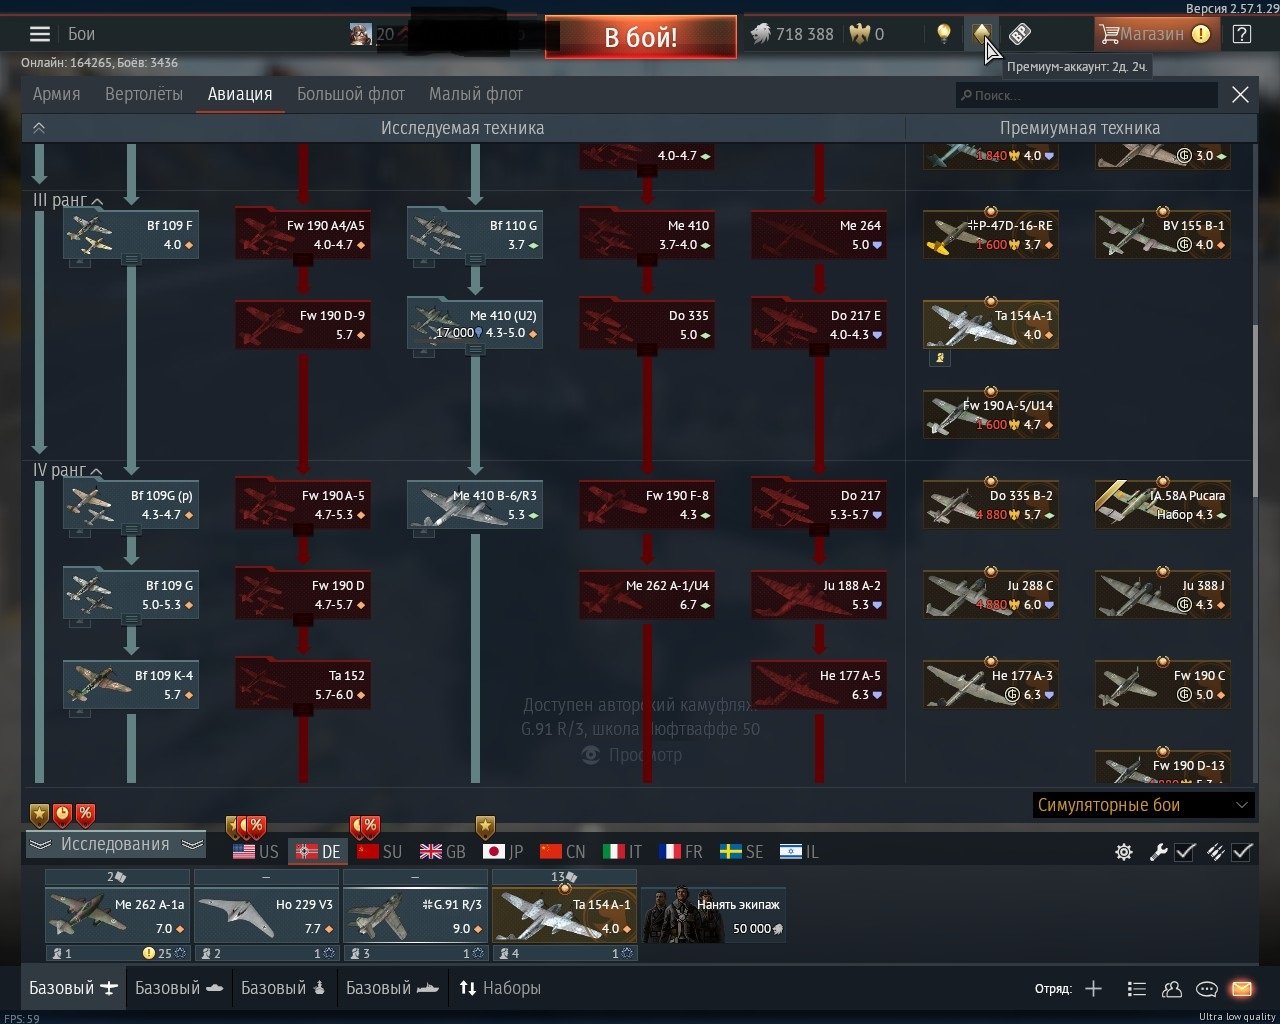Open the Наборы presets switcher
The height and width of the screenshot is (1024, 1280).
[x=500, y=988]
